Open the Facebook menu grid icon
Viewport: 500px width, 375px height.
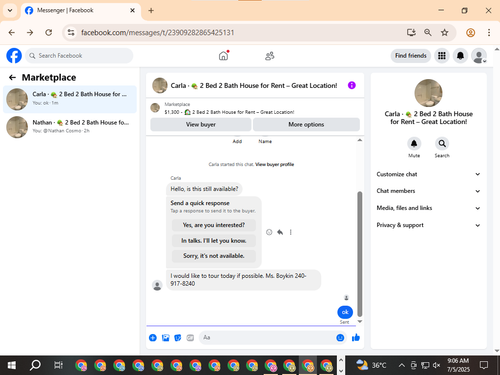tap(442, 56)
